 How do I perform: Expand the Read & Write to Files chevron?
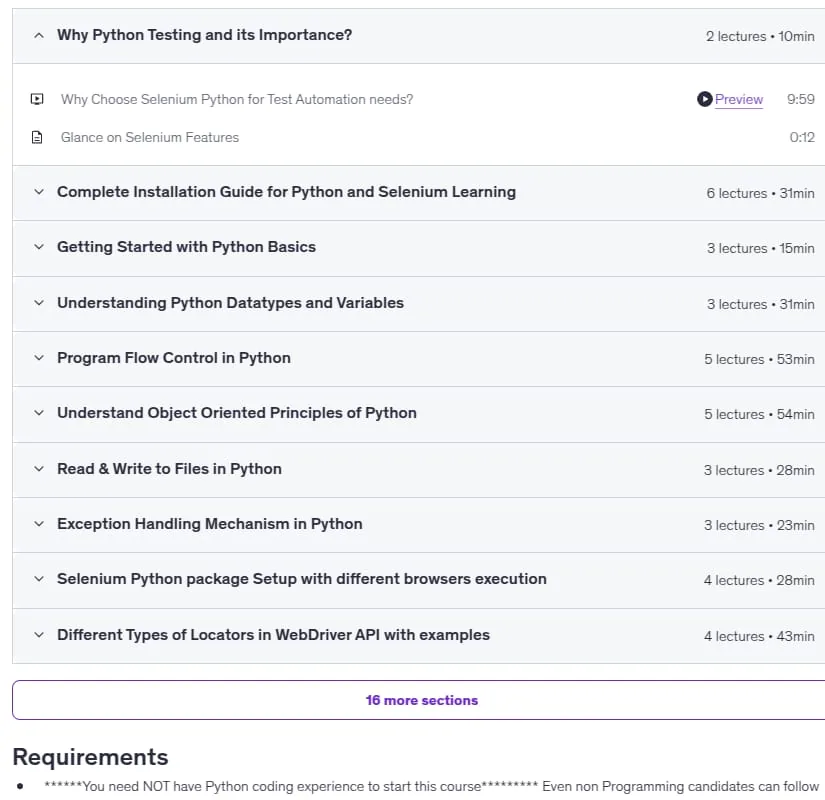[x=39, y=469]
